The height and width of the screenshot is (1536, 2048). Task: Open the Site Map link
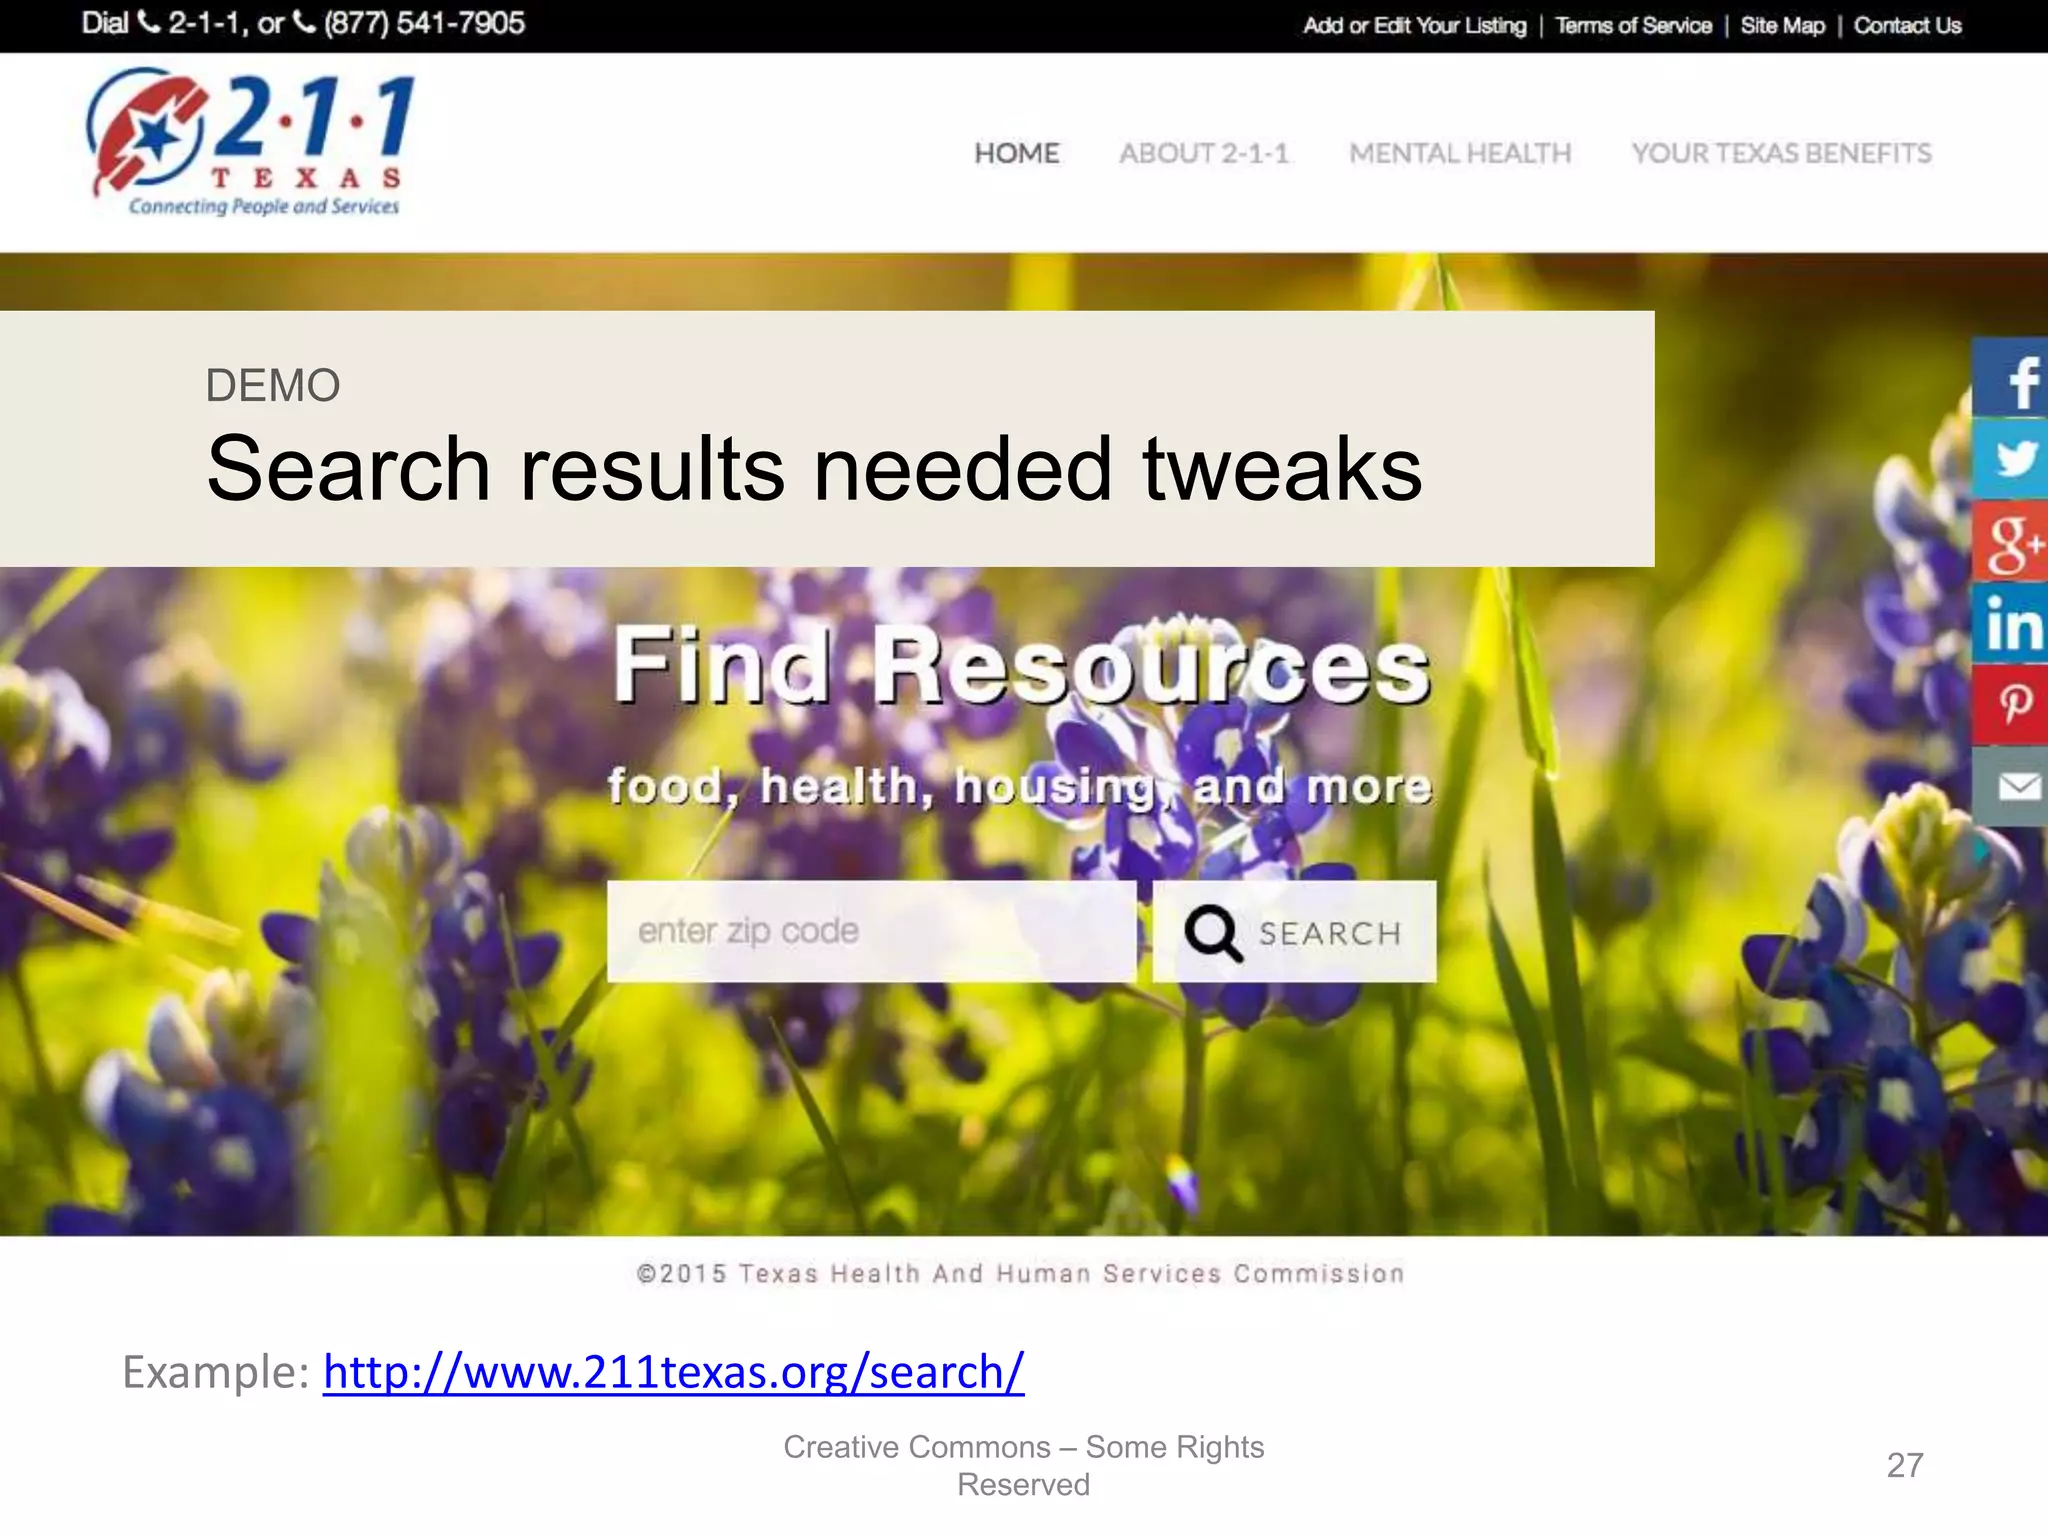(1782, 26)
